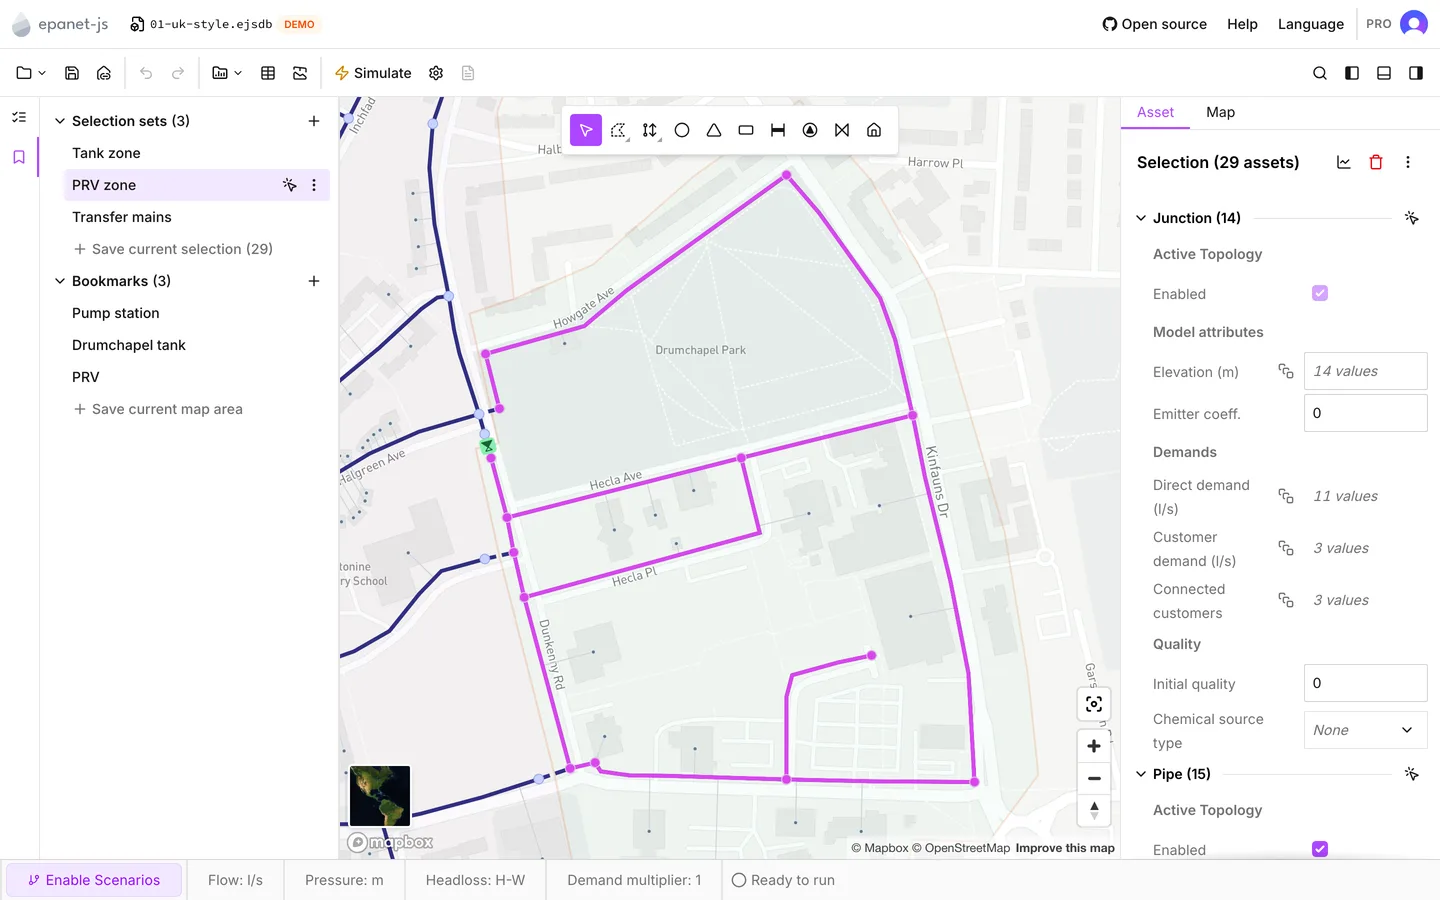Viewport: 1440px width, 900px height.
Task: Pick the customer point house tool
Action: (x=874, y=130)
